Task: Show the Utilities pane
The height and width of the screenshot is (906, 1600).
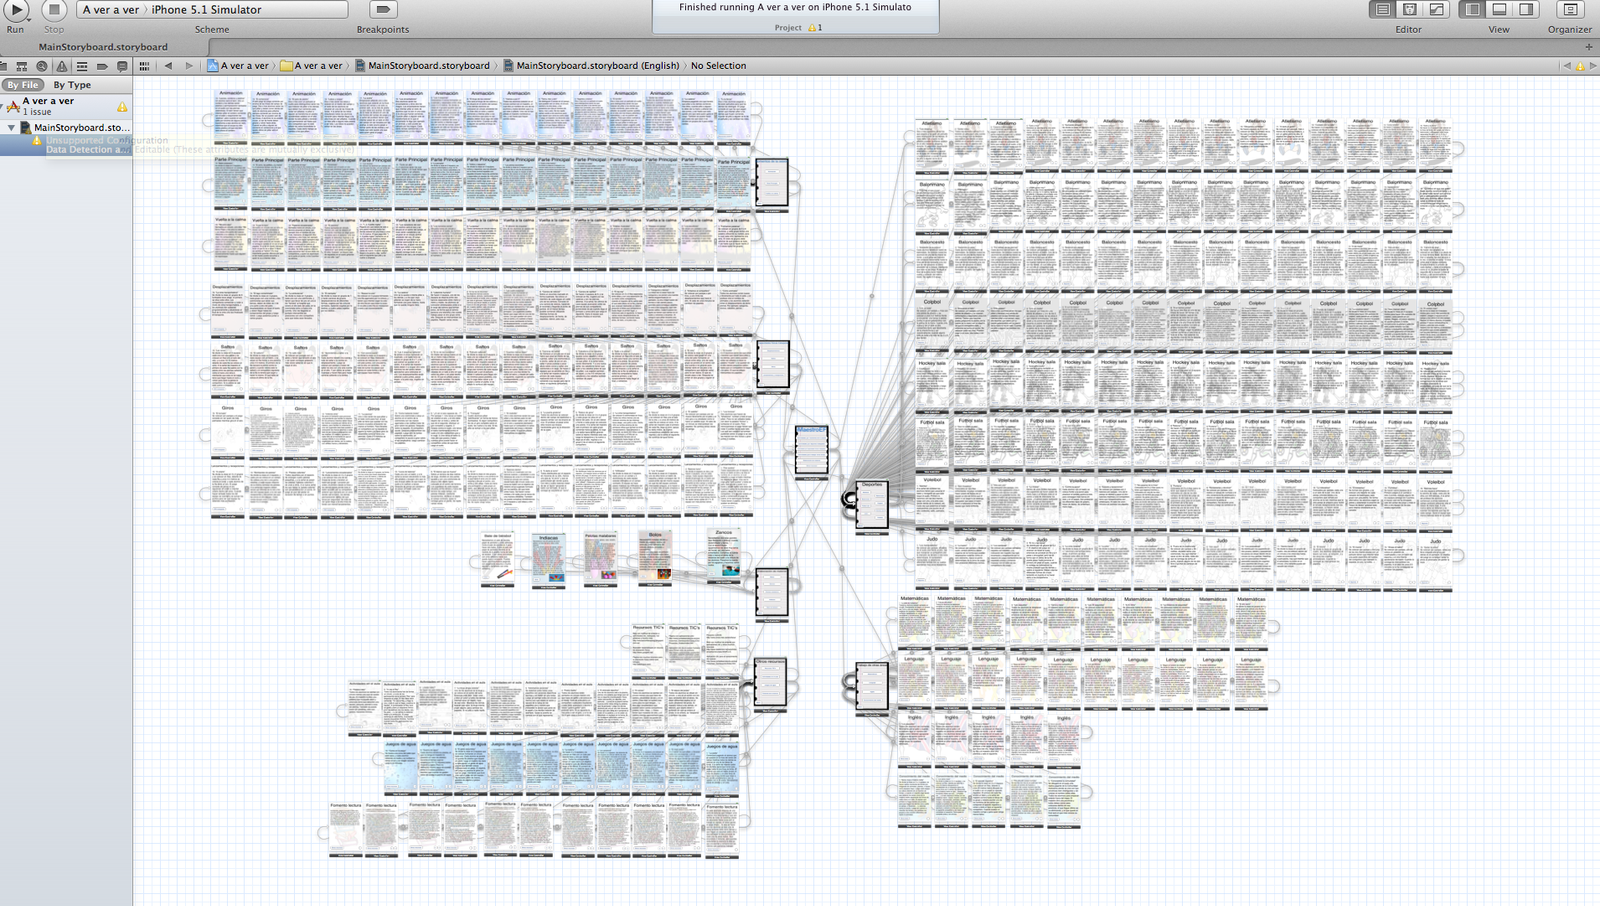Action: coord(1526,9)
